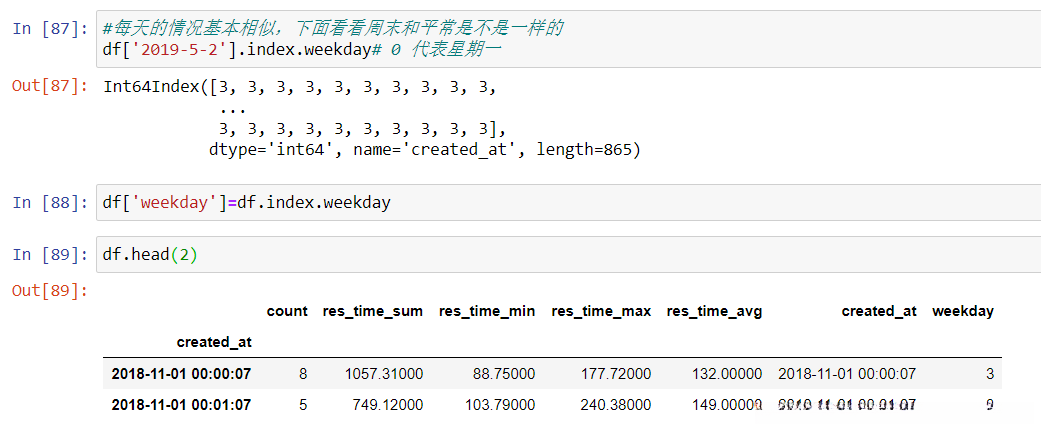Click the res_time_max column header
This screenshot has height=432, width=1041.
(x=601, y=311)
